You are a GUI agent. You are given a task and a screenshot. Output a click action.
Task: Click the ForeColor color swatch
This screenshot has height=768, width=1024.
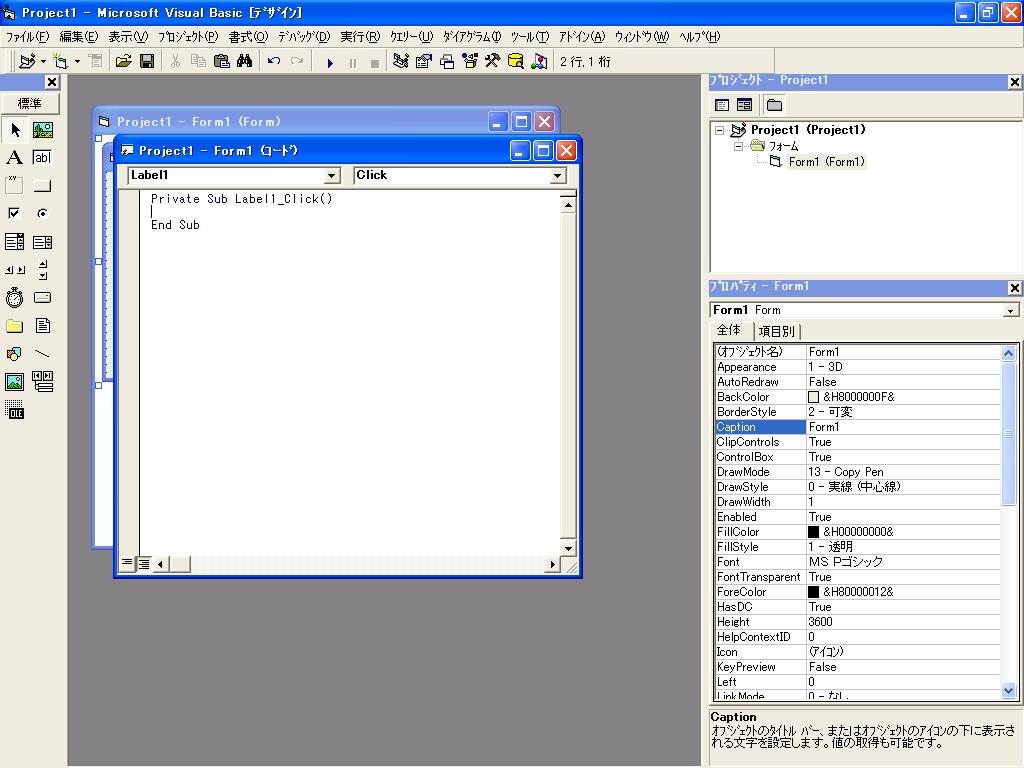click(x=813, y=592)
